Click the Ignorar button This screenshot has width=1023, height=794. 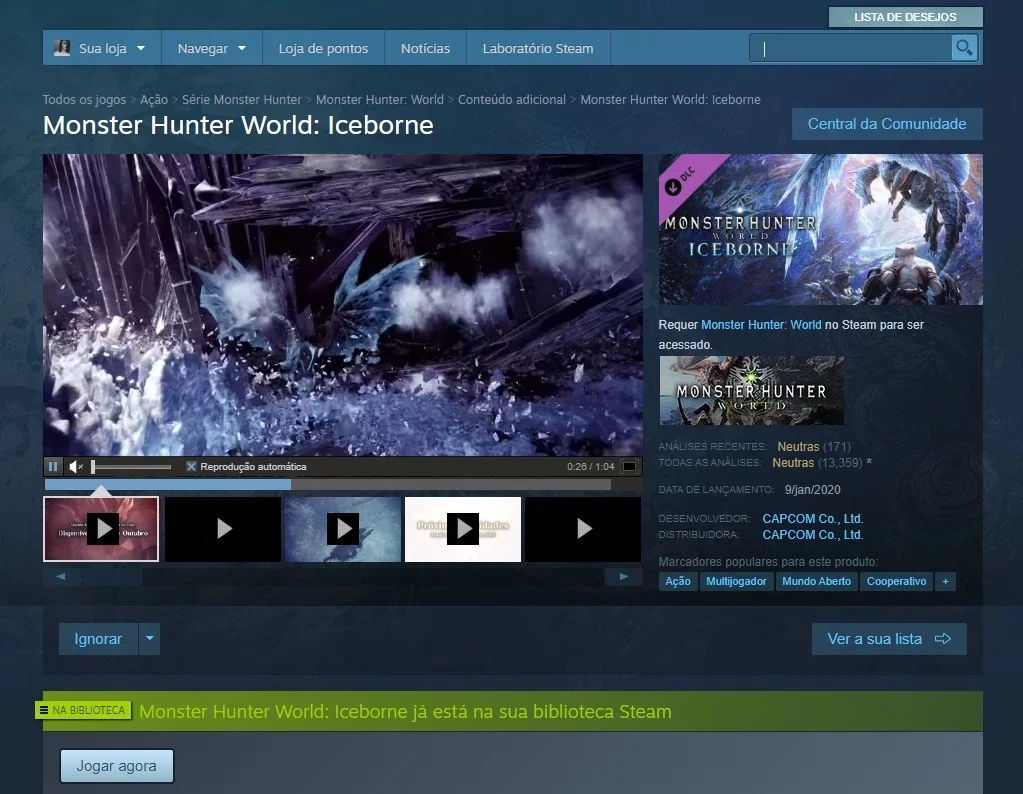click(x=98, y=639)
